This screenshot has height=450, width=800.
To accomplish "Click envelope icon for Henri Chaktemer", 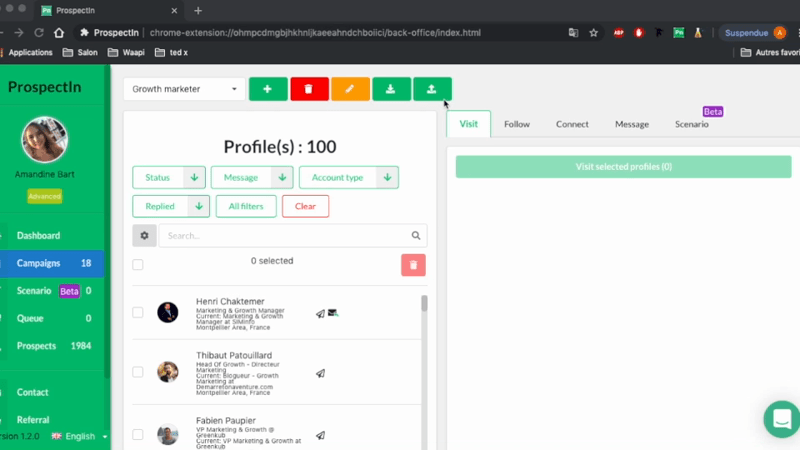I will 333,313.
